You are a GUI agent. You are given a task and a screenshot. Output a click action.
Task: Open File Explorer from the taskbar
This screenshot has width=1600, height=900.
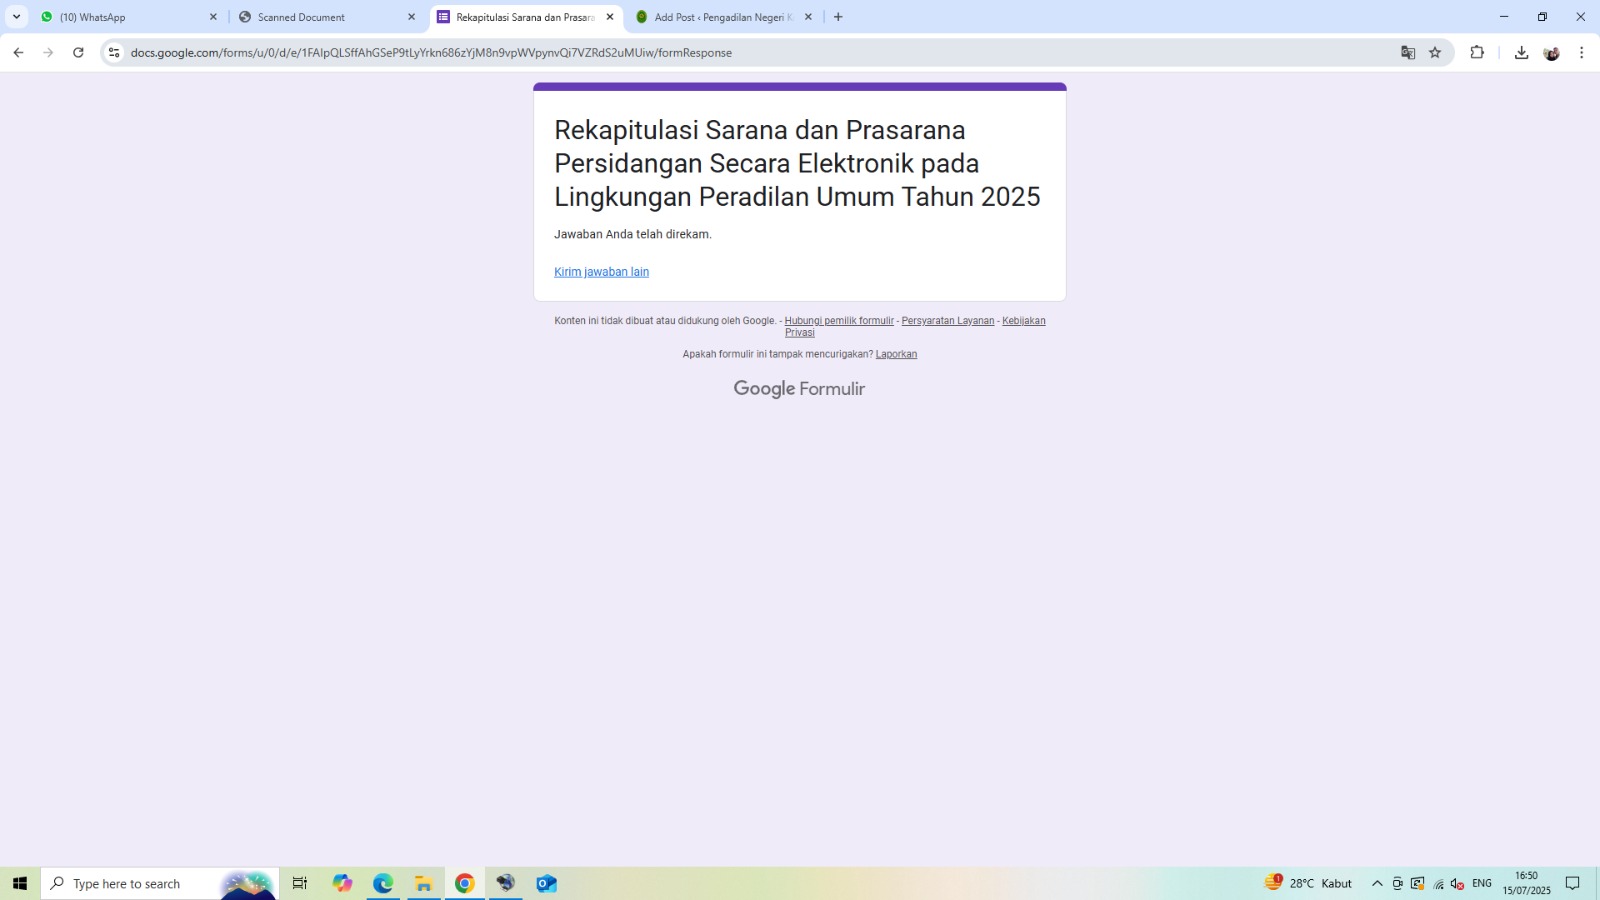(x=424, y=884)
